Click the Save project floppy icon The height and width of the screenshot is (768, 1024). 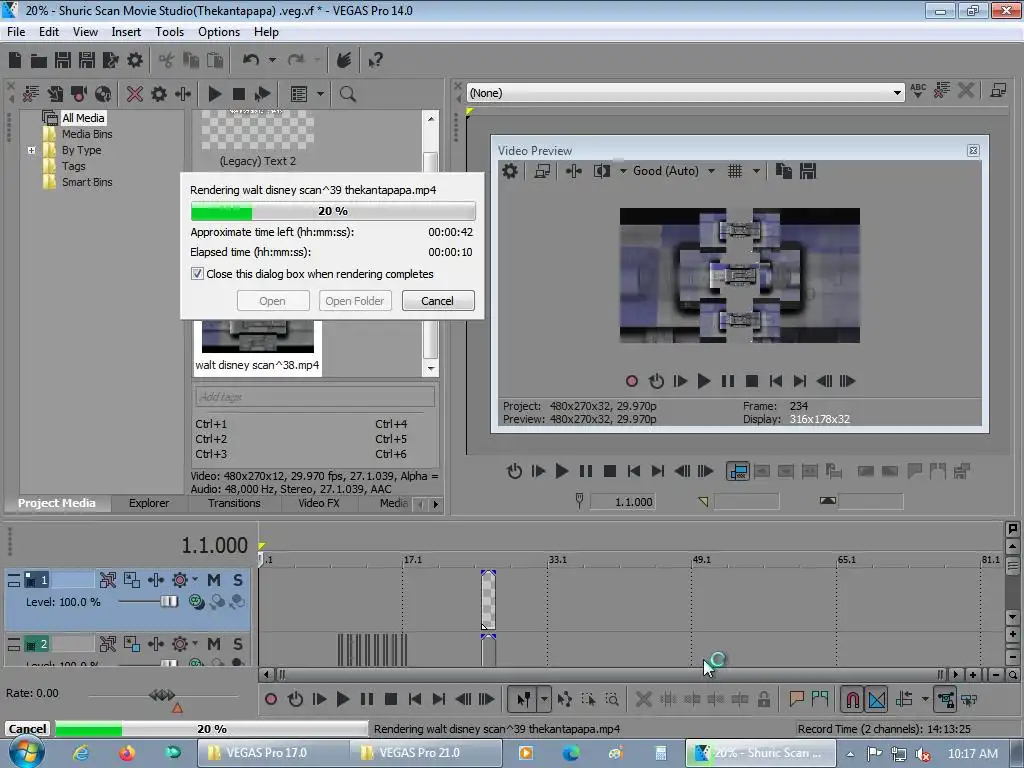(x=63, y=60)
